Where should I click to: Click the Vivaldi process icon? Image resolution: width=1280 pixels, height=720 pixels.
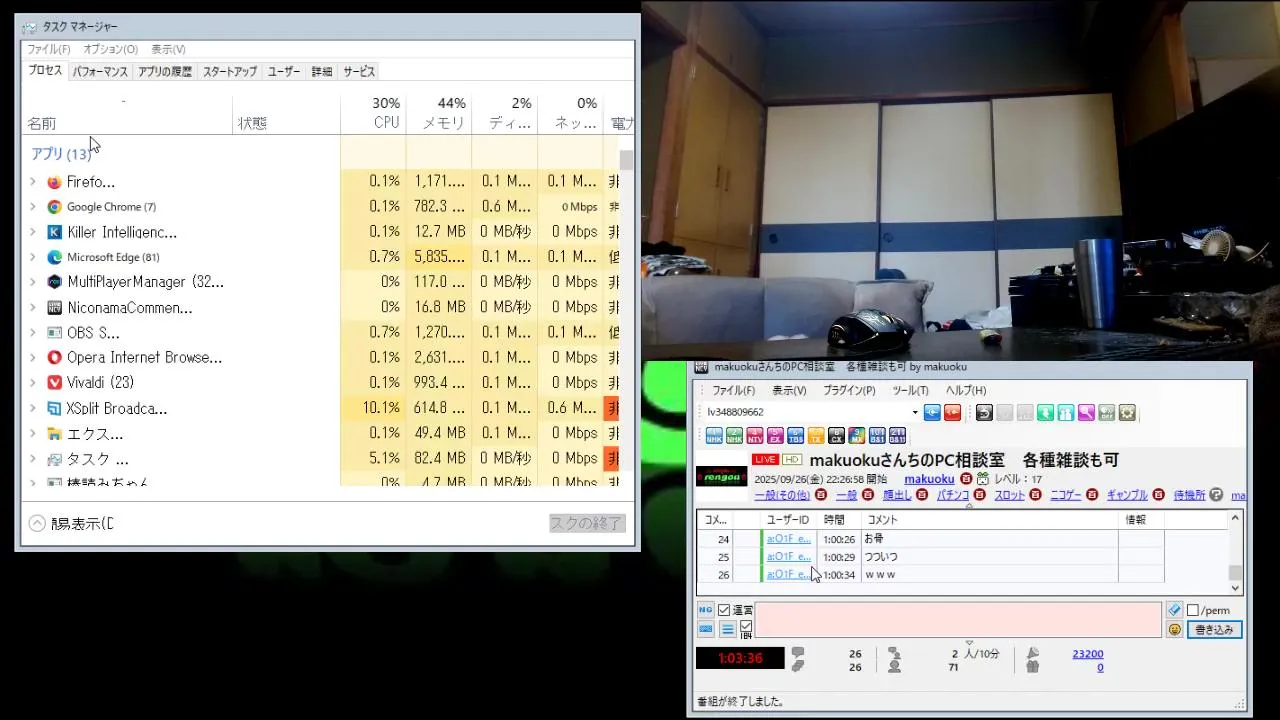[54, 382]
